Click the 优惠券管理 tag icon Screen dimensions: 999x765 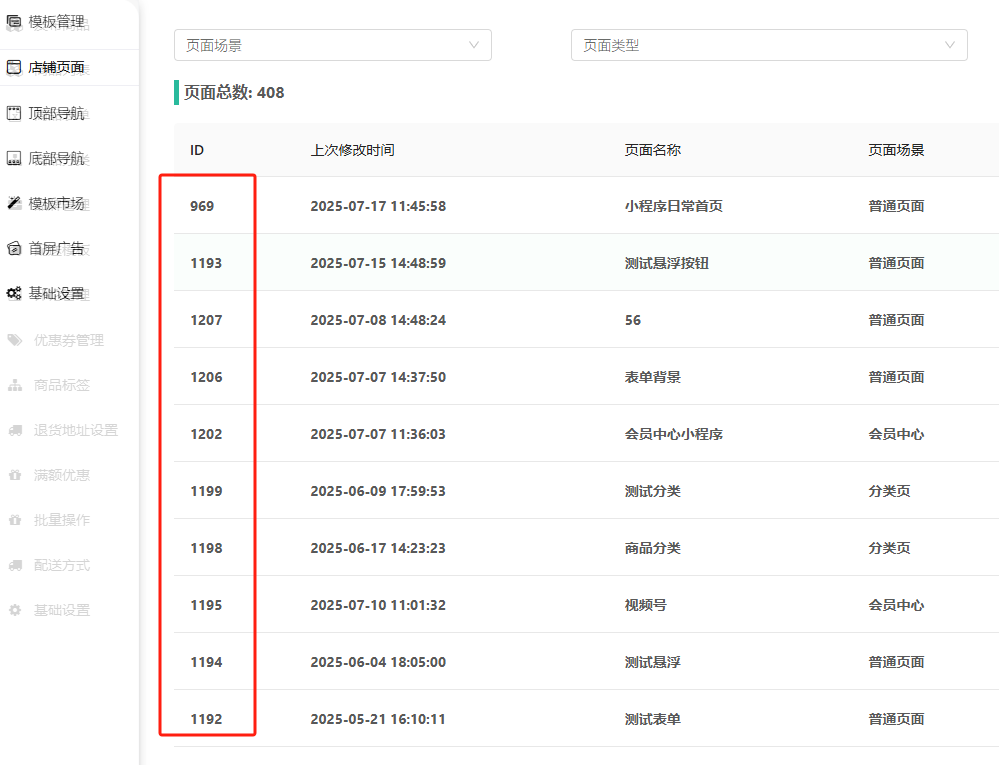click(x=15, y=340)
